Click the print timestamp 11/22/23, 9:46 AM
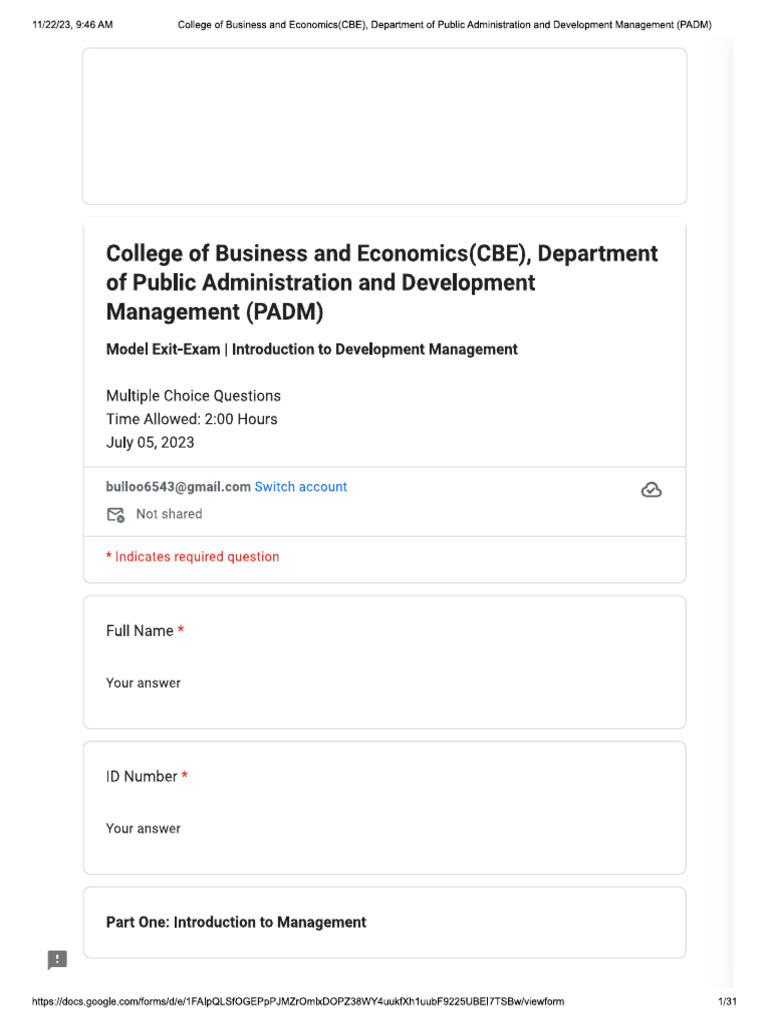The width and height of the screenshot is (768, 1024). [x=72, y=25]
